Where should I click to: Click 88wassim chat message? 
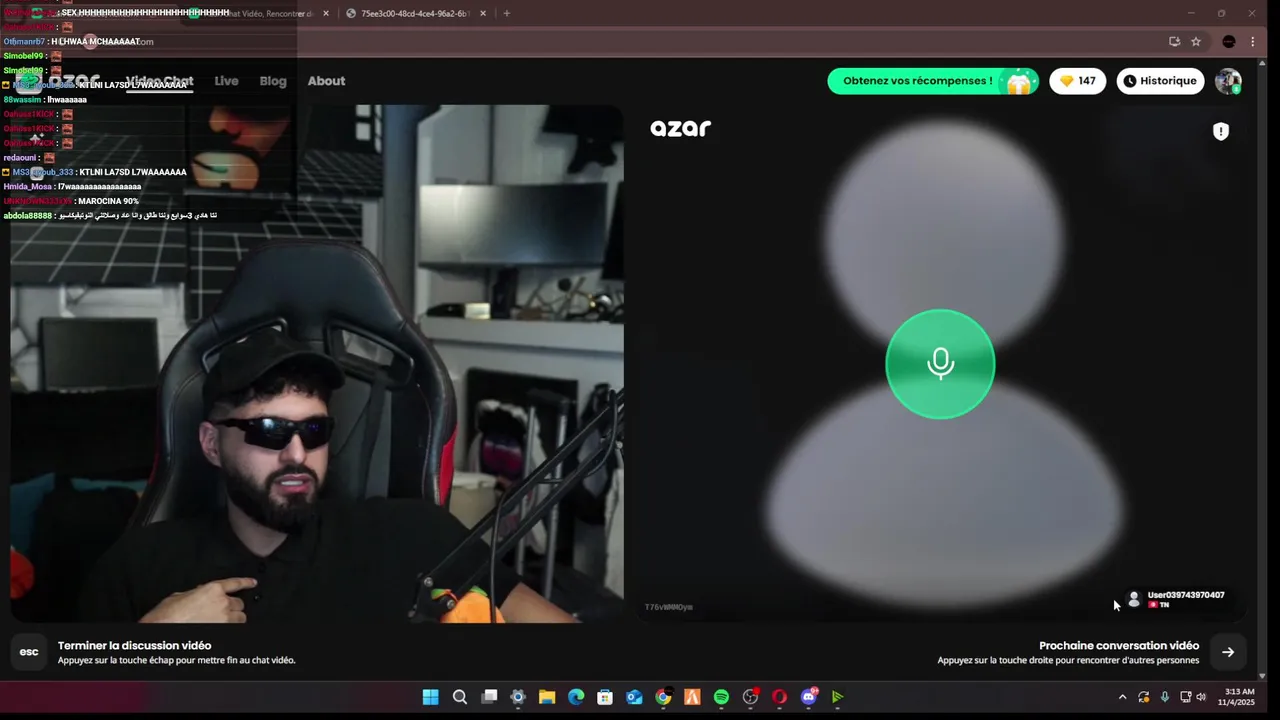45,100
